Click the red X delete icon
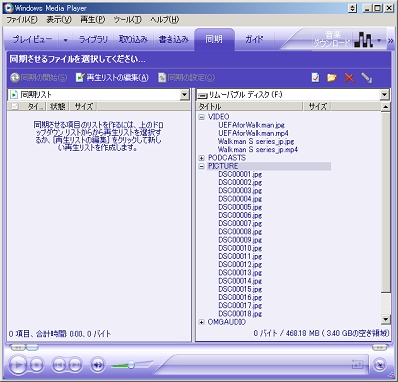This screenshot has height=382, width=398. [349, 78]
